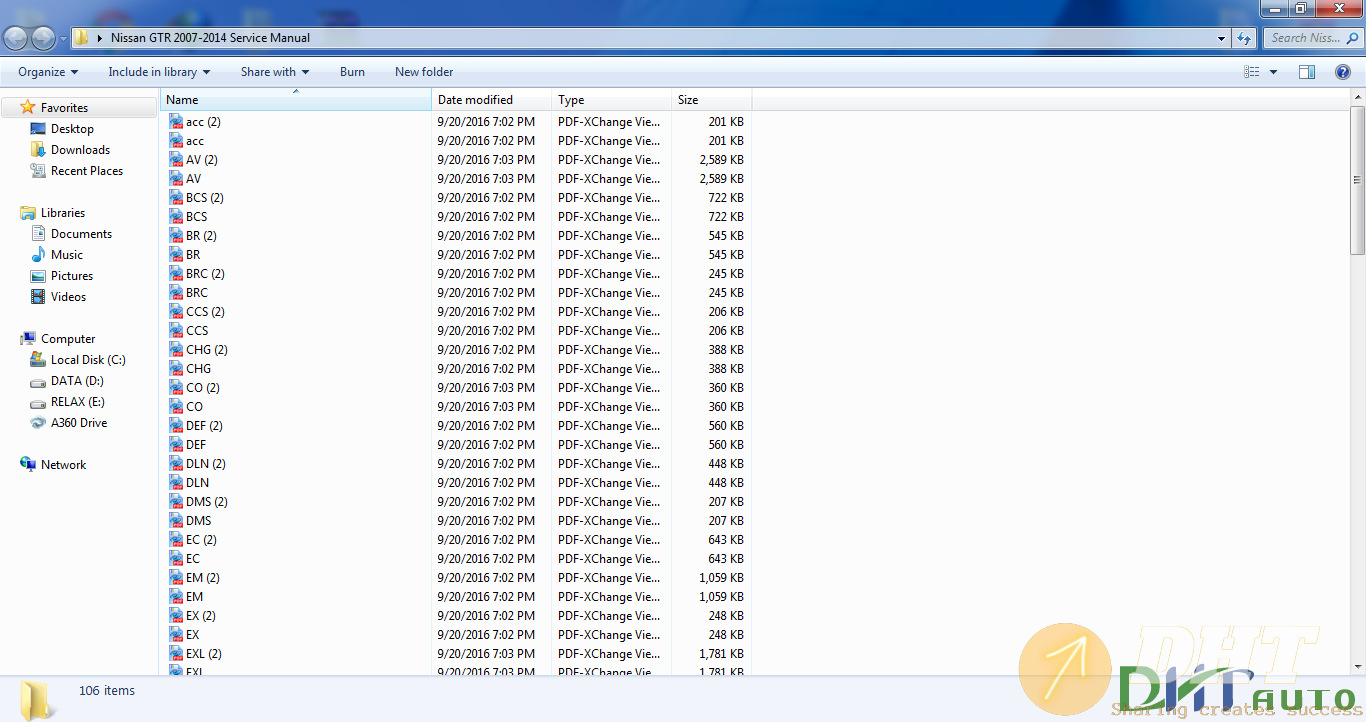Select the file named DMS
The image size is (1366, 722).
199,521
